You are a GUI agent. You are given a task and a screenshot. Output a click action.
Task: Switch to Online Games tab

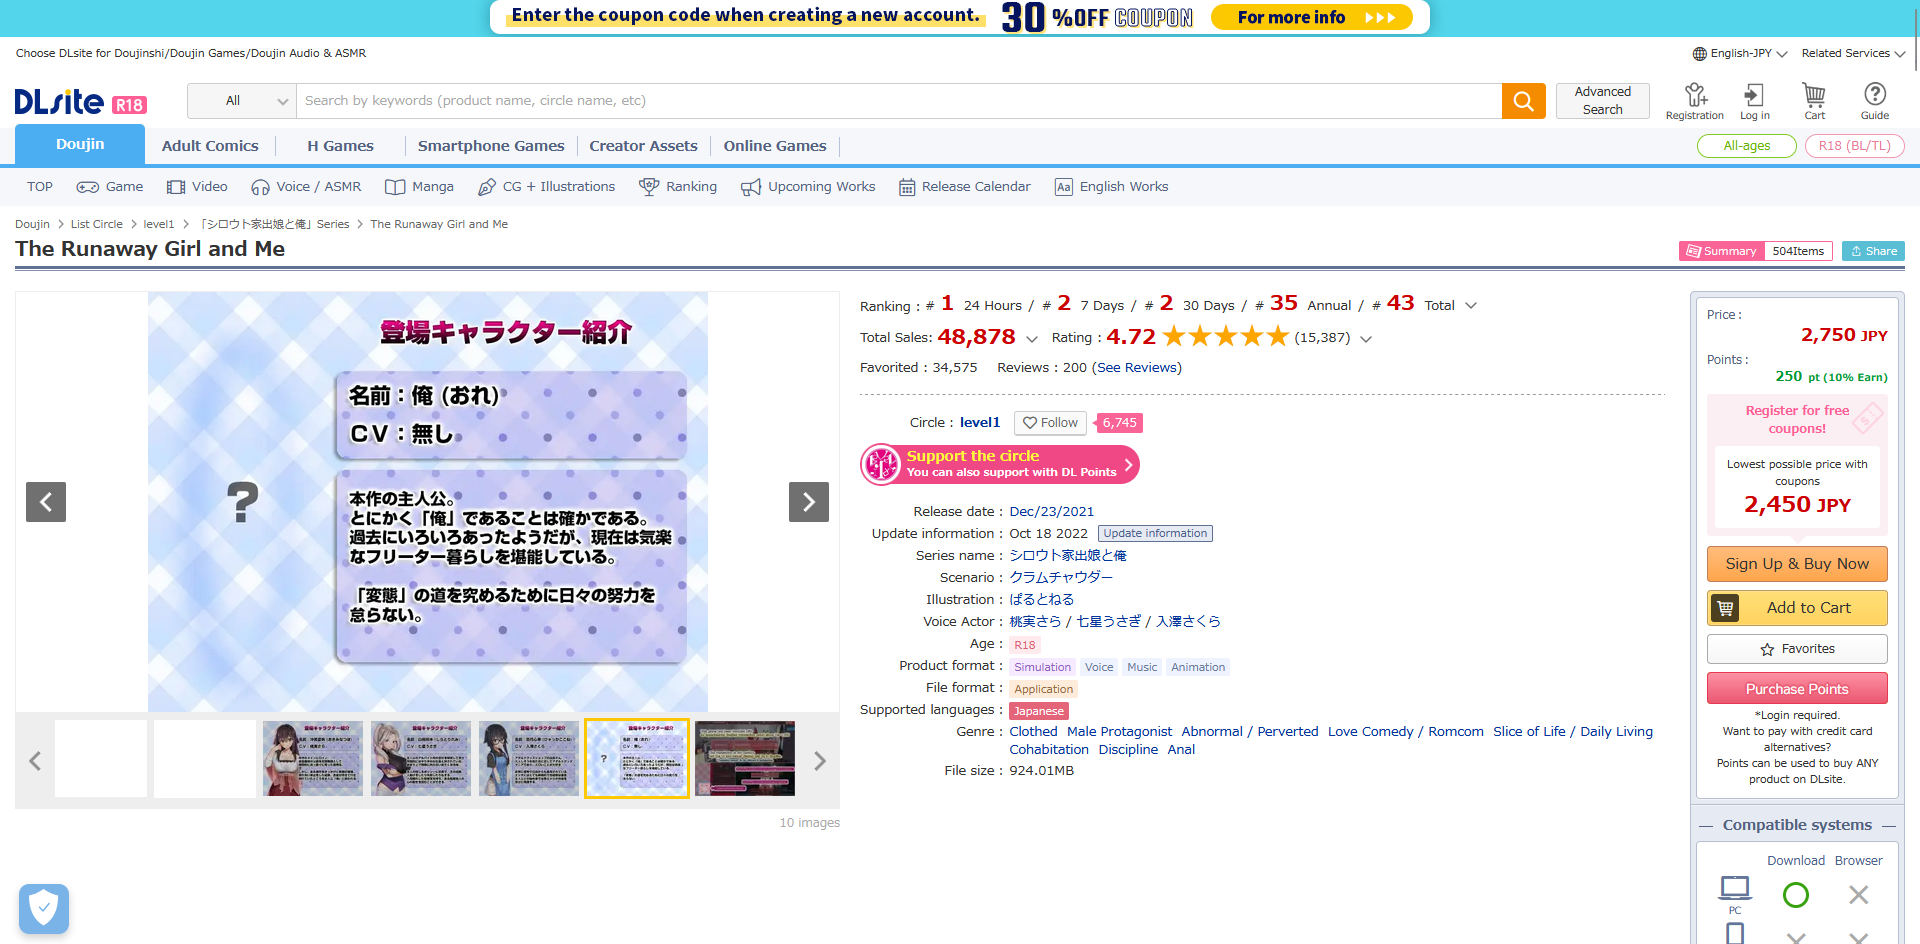pos(775,146)
